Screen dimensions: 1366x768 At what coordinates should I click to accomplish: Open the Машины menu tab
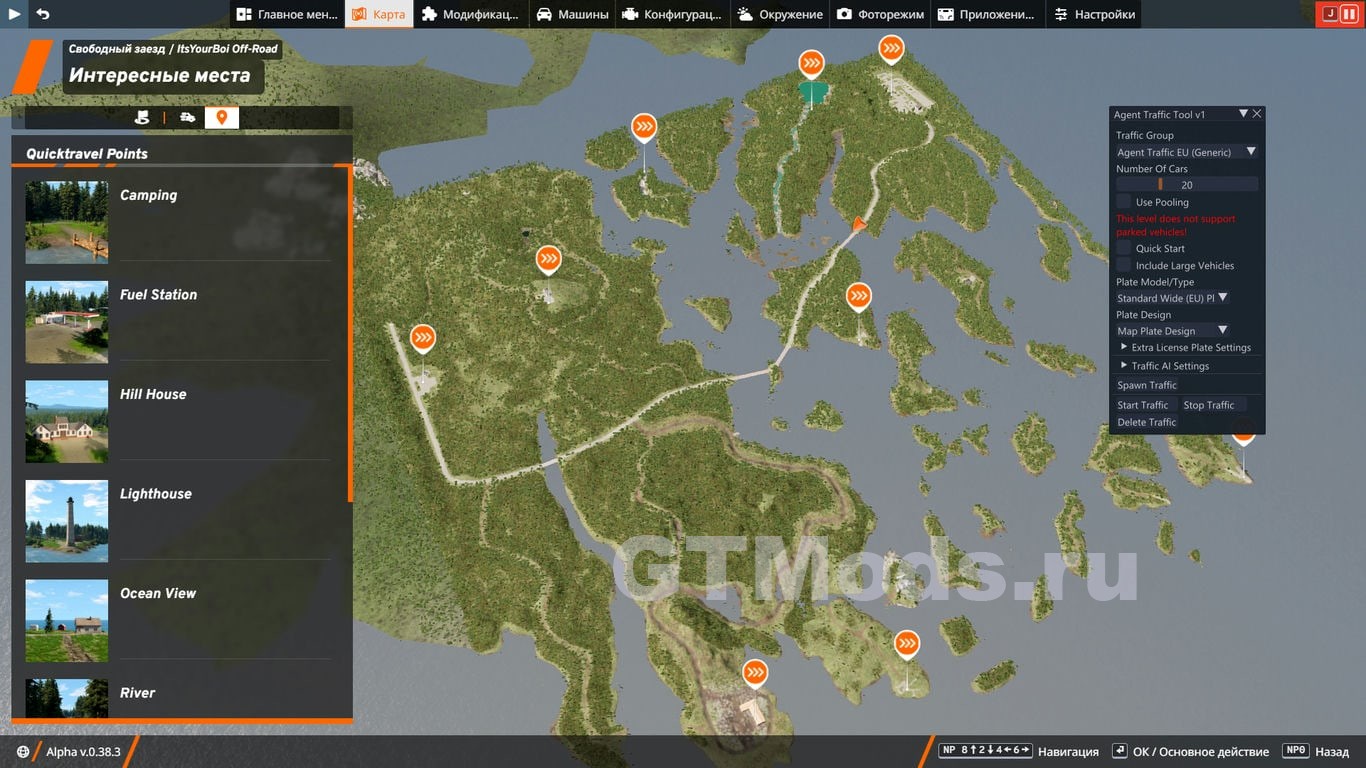pyautogui.click(x=572, y=14)
